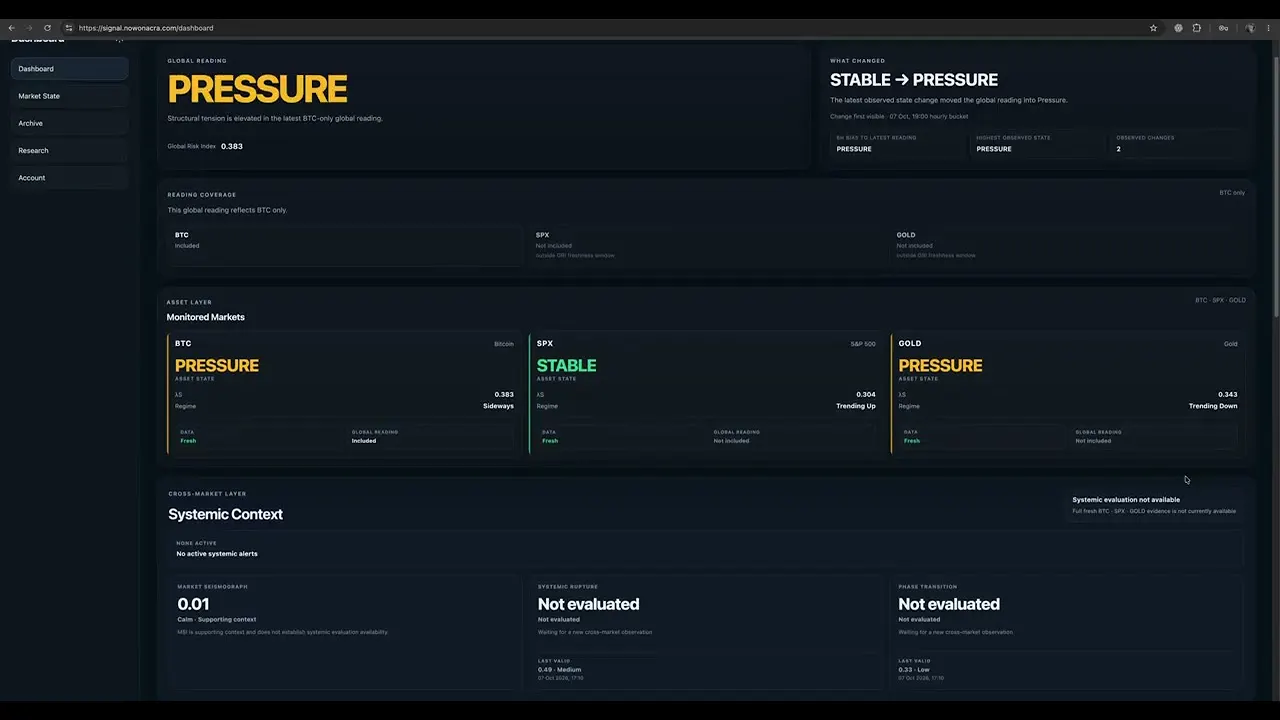This screenshot has width=1280, height=720.
Task: Click the browser forward arrow
Action: pos(28,28)
